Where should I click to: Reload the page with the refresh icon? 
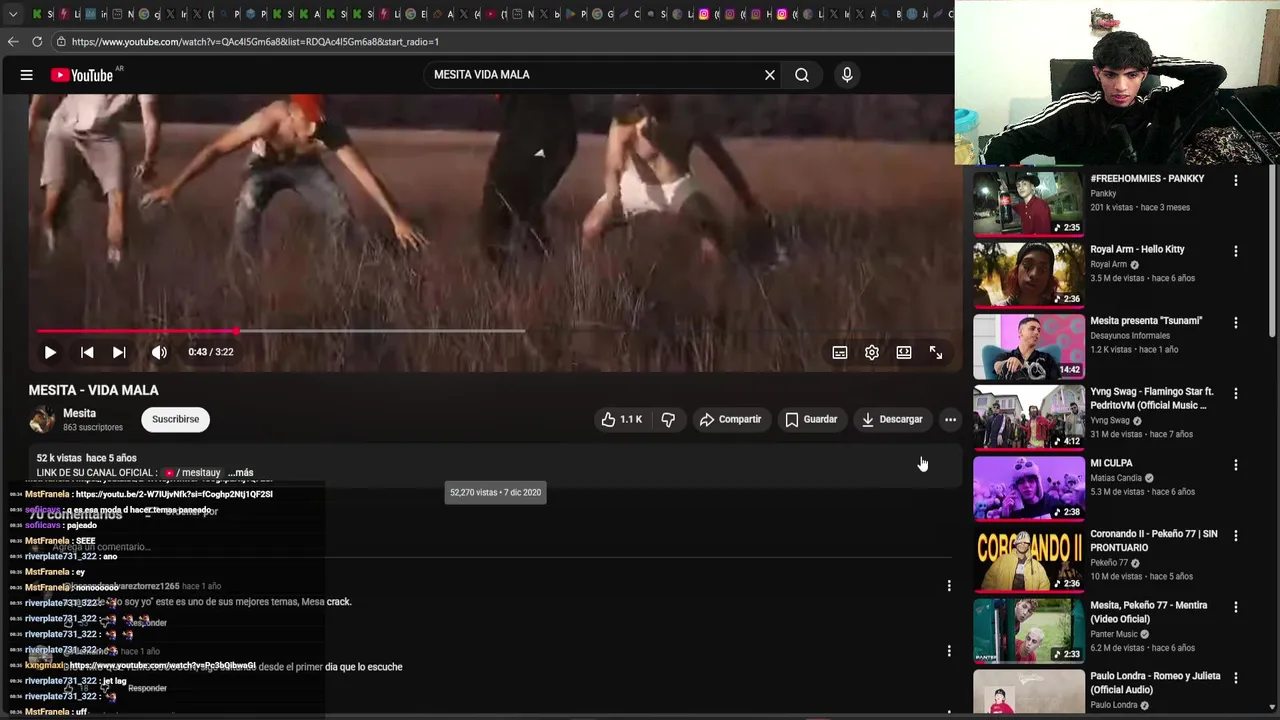coord(37,42)
